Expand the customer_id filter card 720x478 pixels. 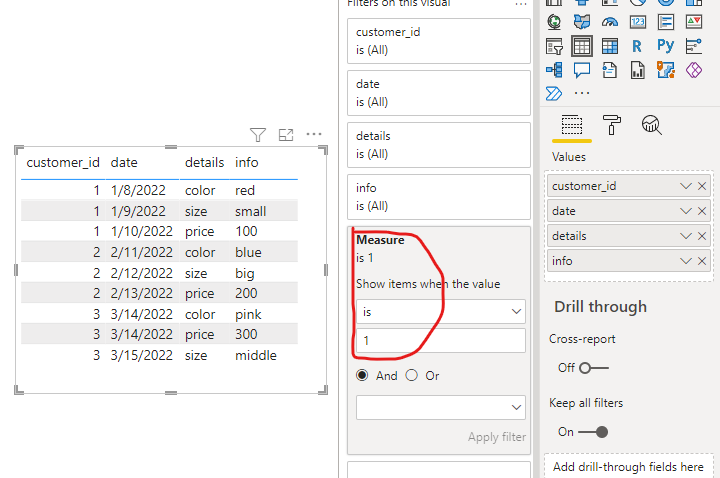[439, 41]
